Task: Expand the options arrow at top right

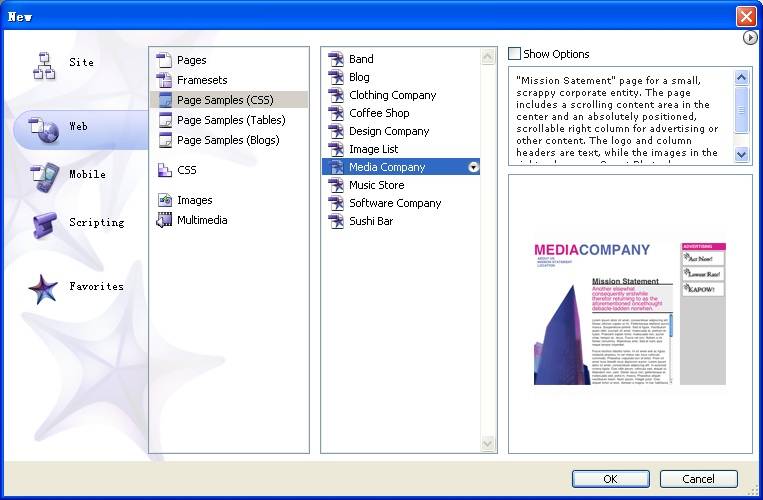Action: 750,38
